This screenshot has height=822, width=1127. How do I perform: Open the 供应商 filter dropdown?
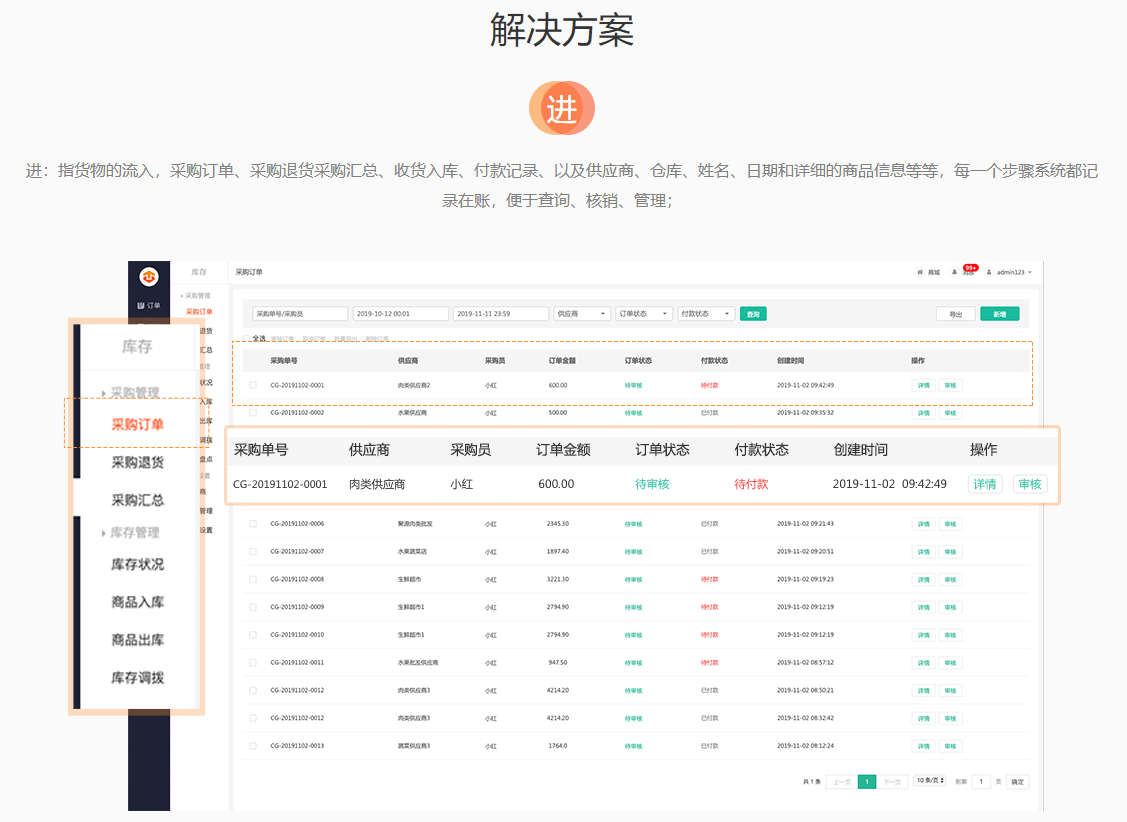point(582,314)
